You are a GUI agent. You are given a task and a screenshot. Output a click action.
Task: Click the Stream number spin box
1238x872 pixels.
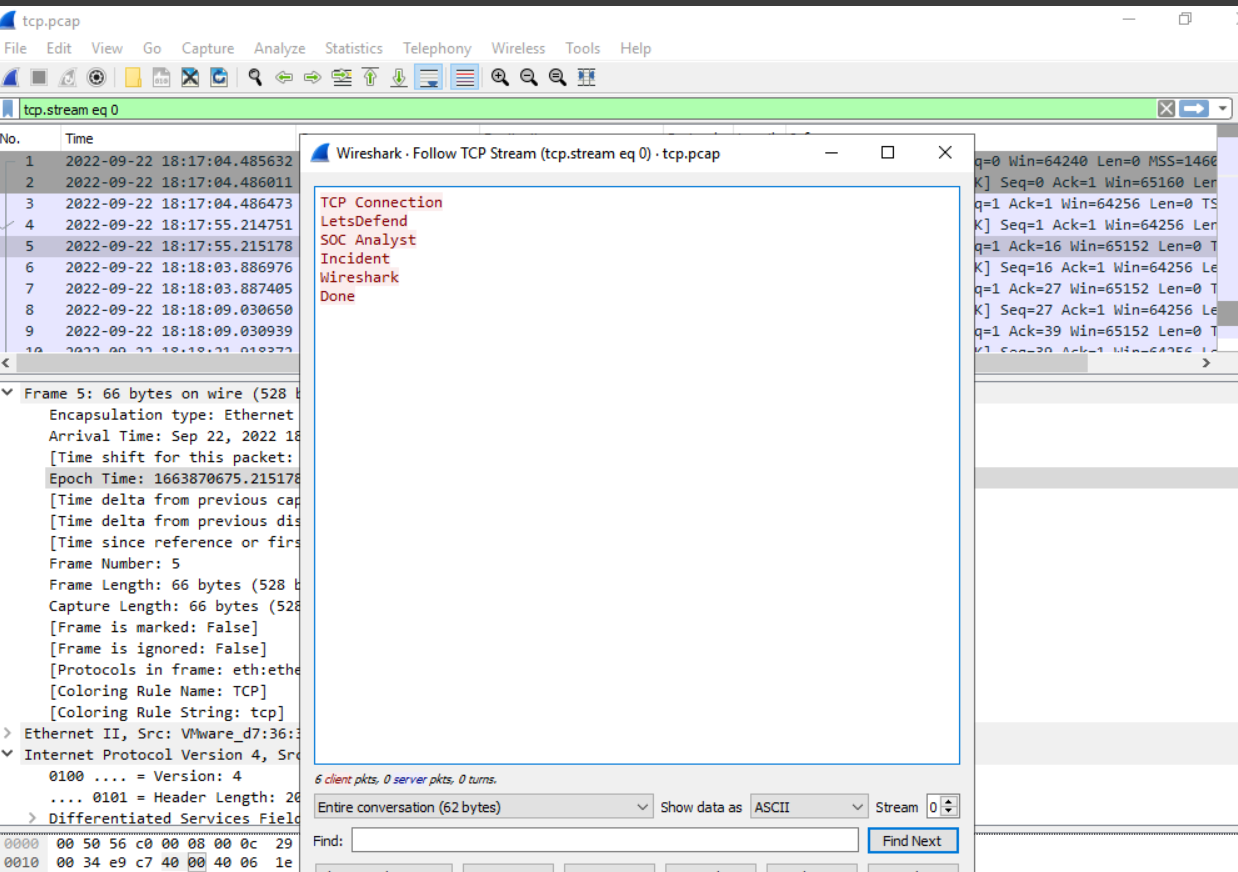942,807
